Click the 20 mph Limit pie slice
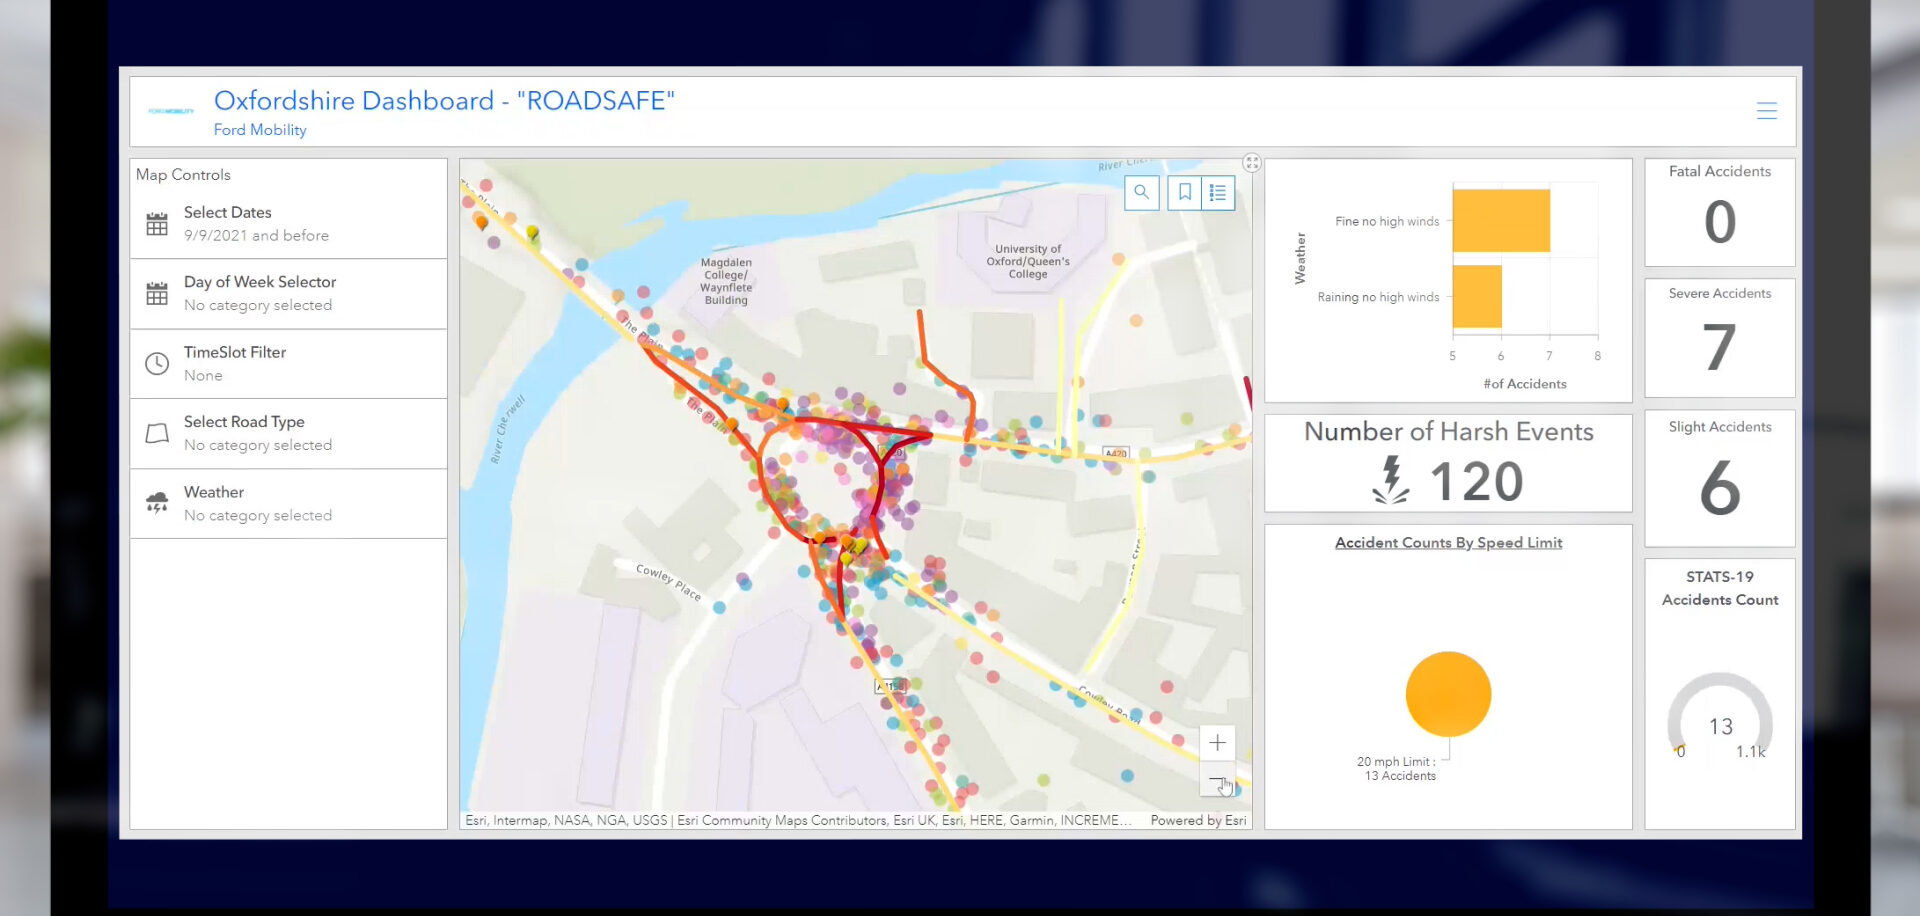Image resolution: width=1920 pixels, height=916 pixels. click(x=1448, y=694)
